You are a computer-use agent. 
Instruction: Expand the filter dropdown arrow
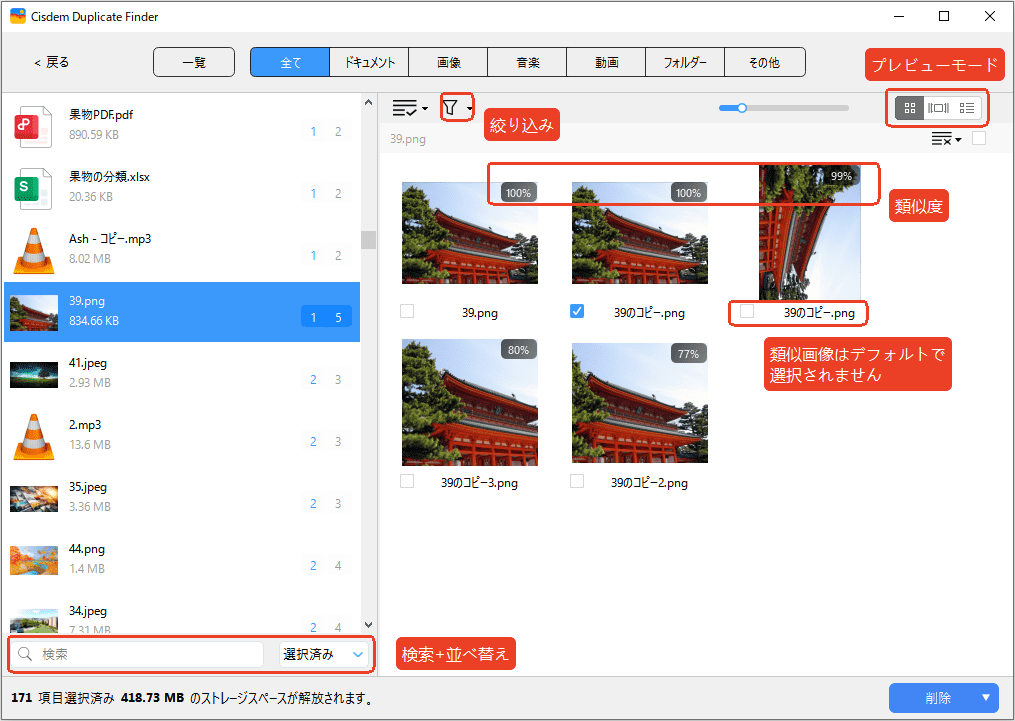coord(470,108)
